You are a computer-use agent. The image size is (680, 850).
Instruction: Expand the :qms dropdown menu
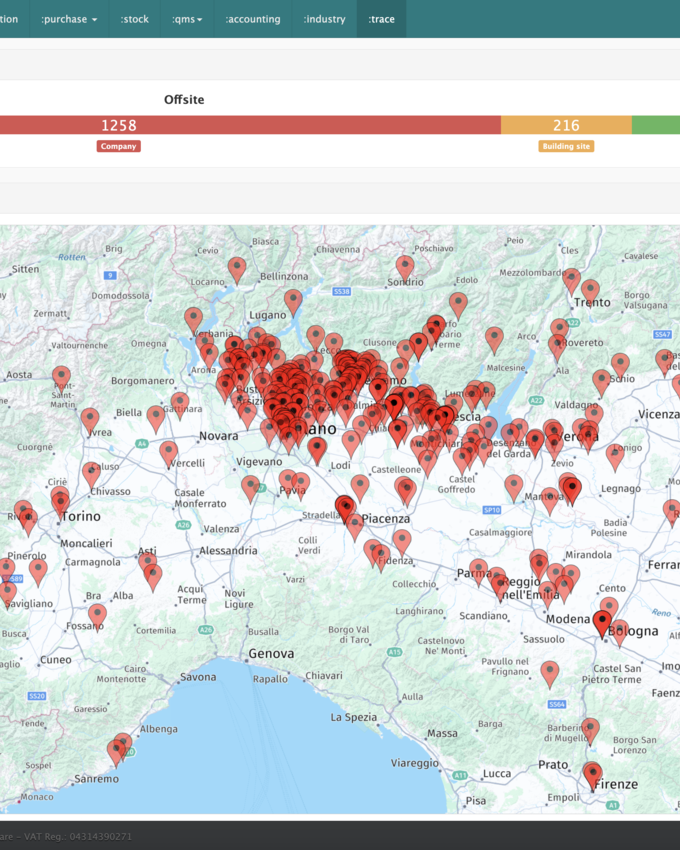pos(187,19)
